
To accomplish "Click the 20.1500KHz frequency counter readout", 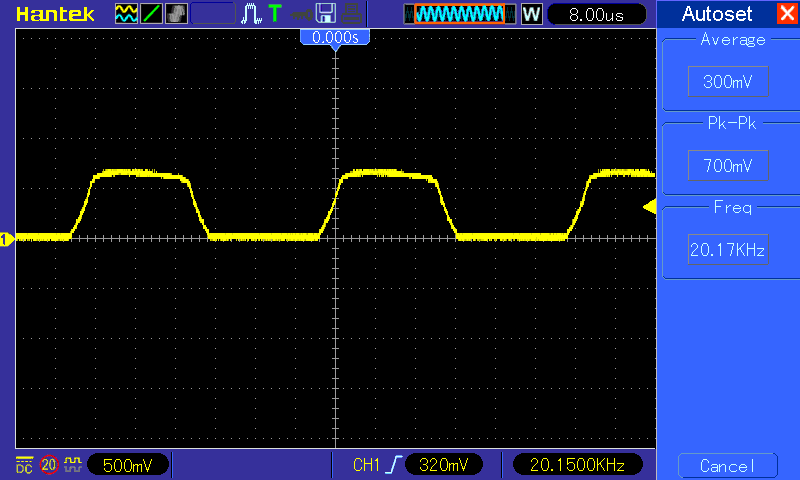I will pyautogui.click(x=577, y=465).
